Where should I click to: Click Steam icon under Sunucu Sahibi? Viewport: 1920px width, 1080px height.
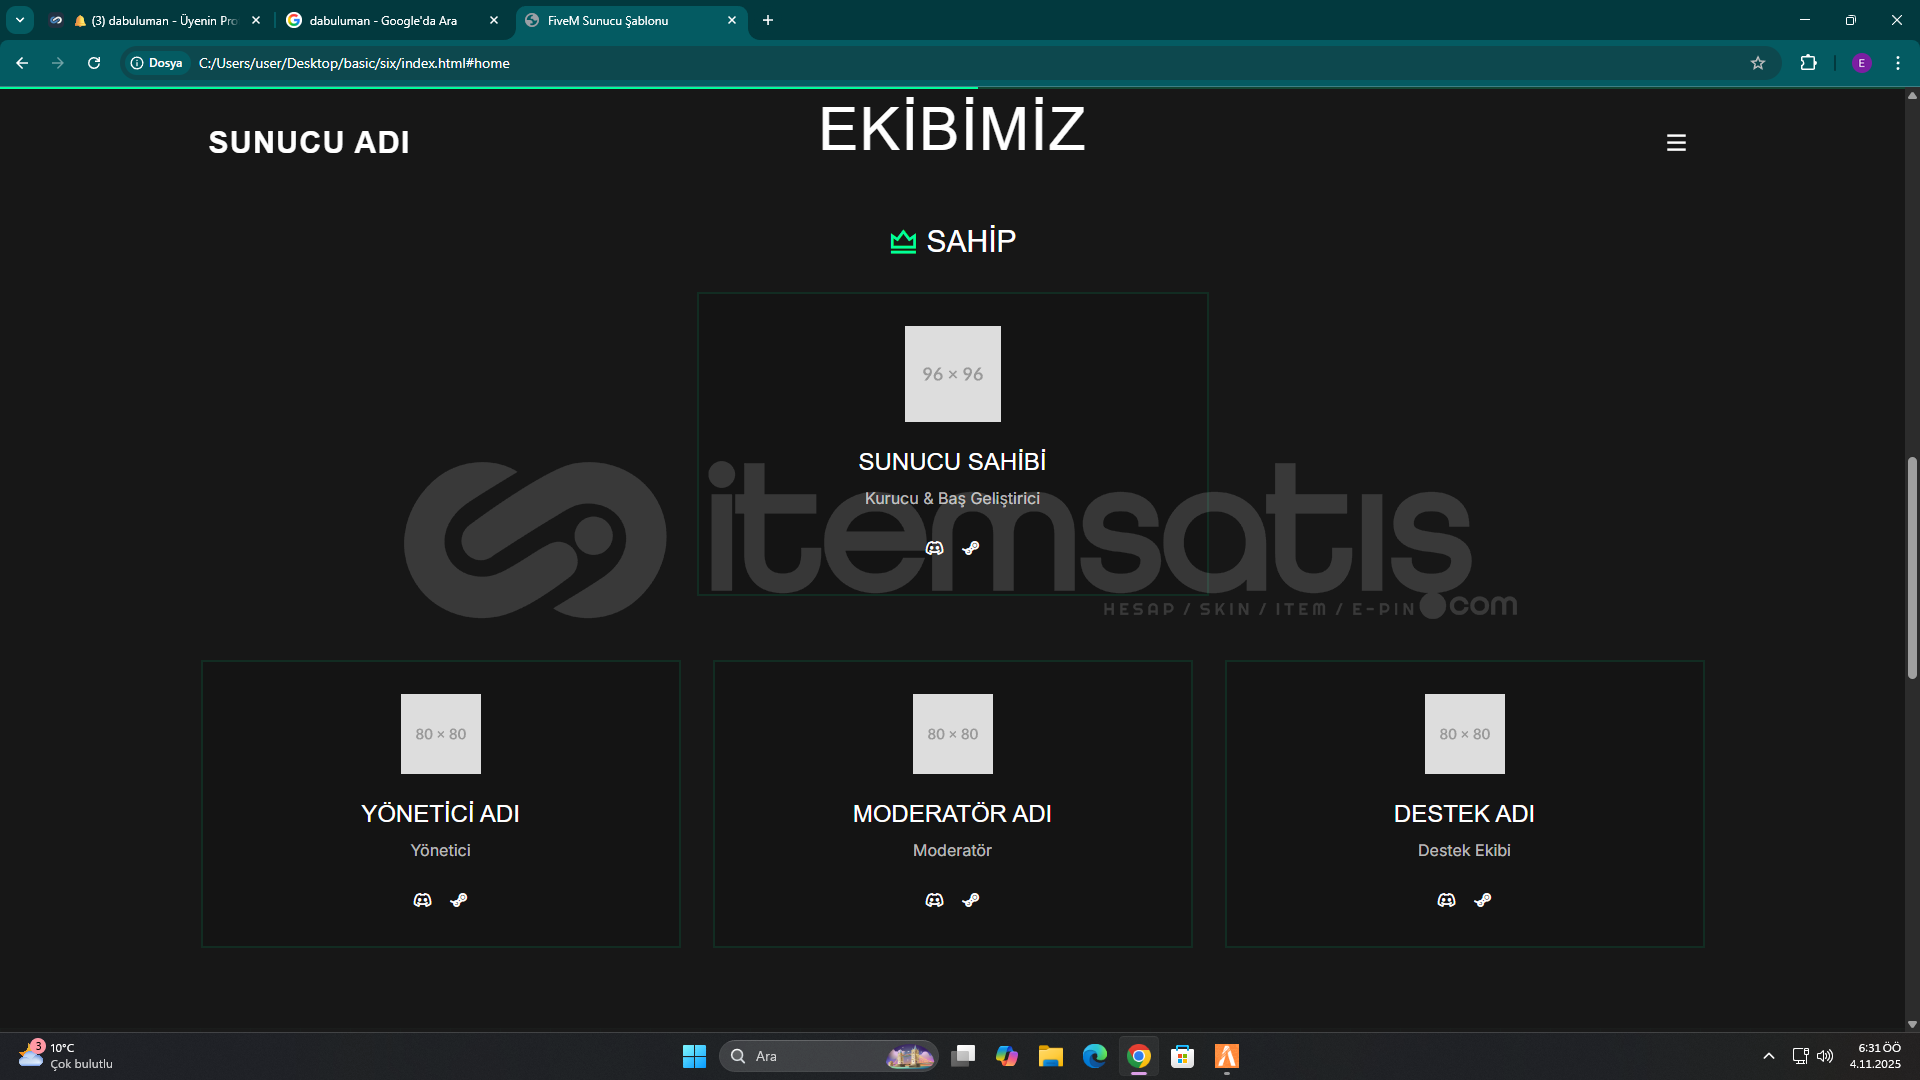[x=970, y=548]
